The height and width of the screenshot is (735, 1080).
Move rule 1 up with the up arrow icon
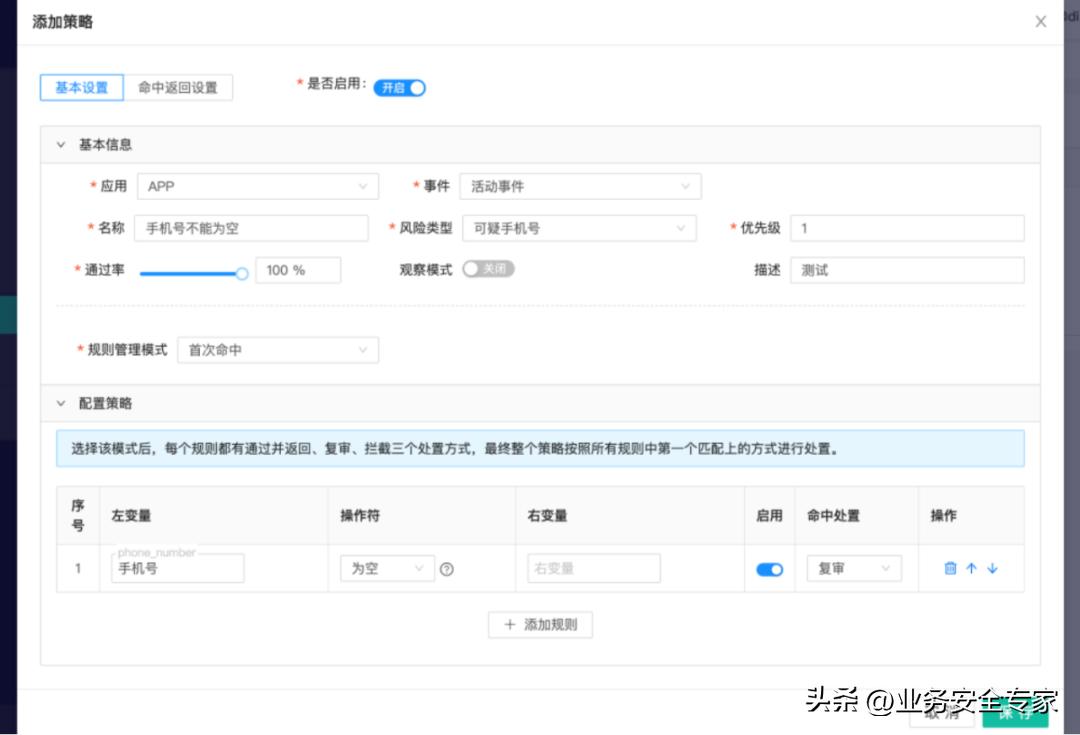[969, 568]
